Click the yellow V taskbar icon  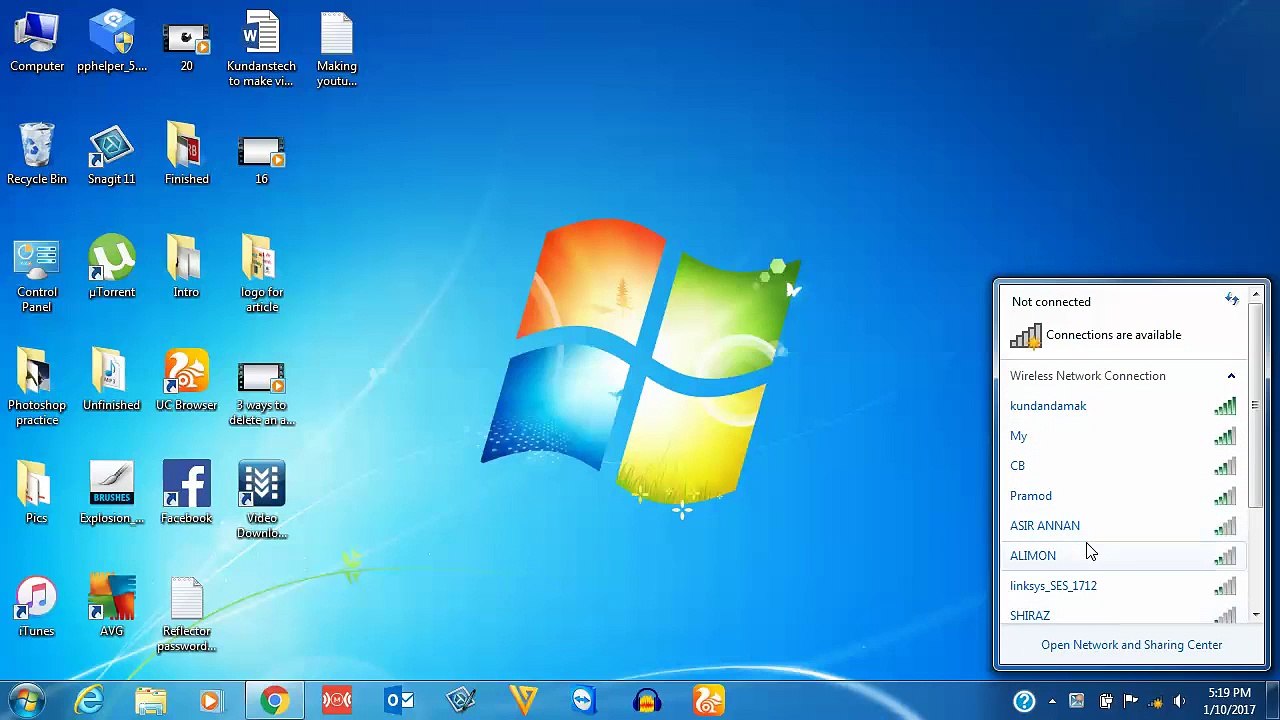(x=523, y=700)
